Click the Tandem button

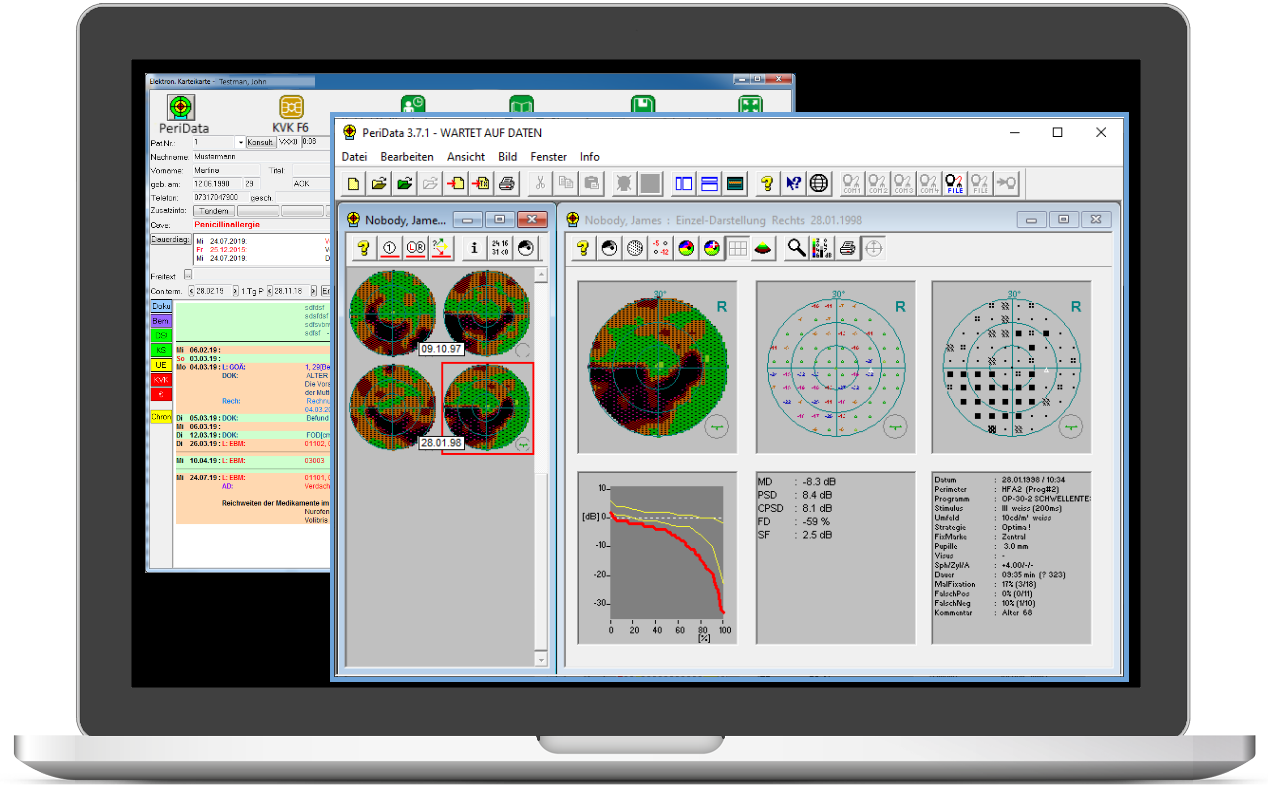coord(214,211)
